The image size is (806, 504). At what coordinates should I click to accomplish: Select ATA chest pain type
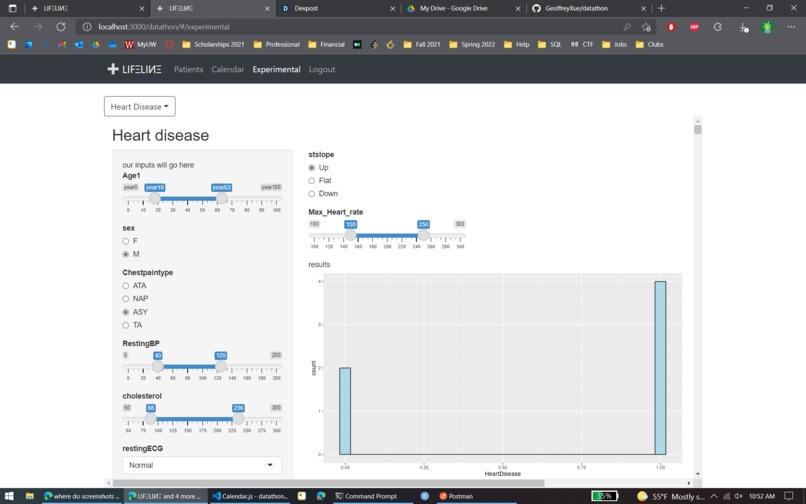(125, 285)
